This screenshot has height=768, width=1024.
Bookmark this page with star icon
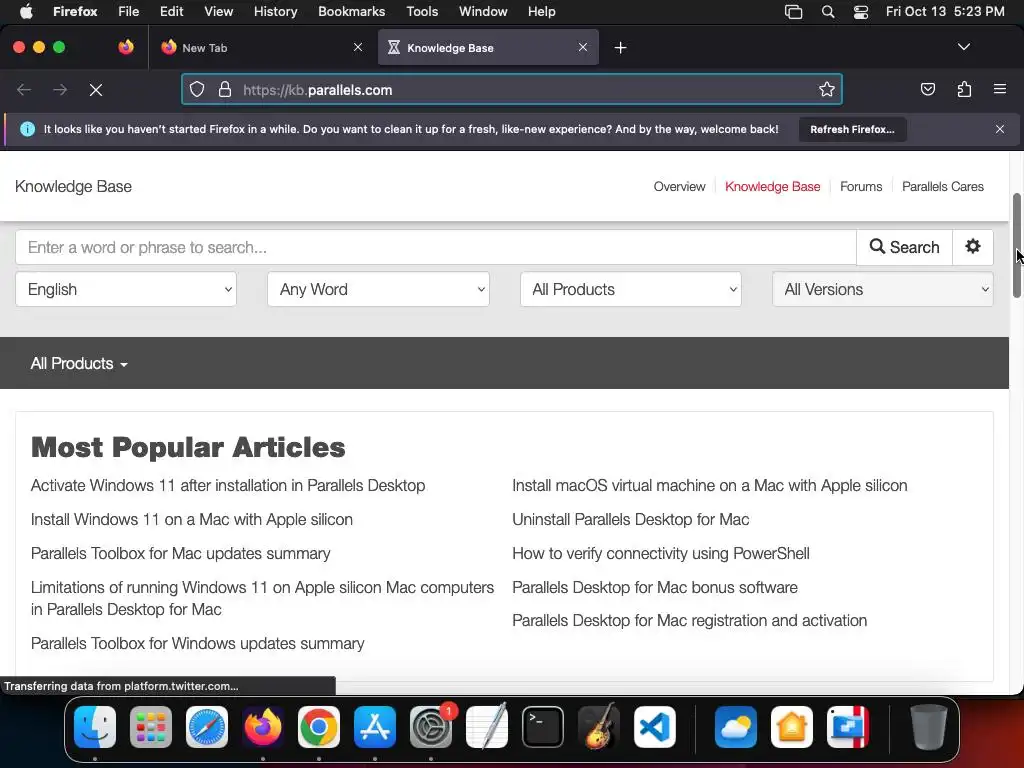(x=827, y=89)
